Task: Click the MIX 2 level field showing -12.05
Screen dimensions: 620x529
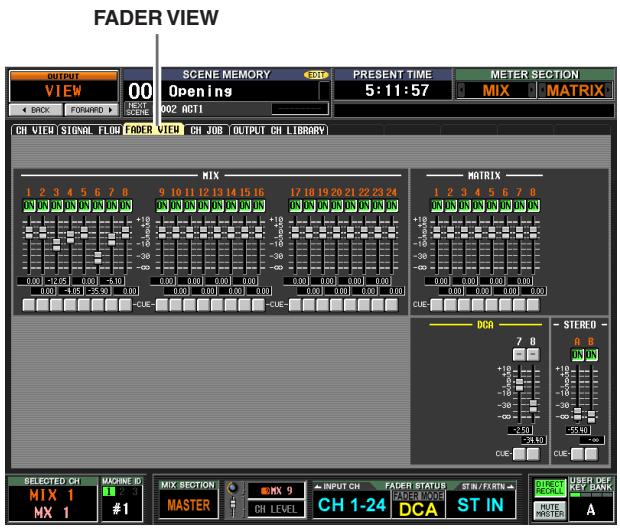Action: pos(57,281)
